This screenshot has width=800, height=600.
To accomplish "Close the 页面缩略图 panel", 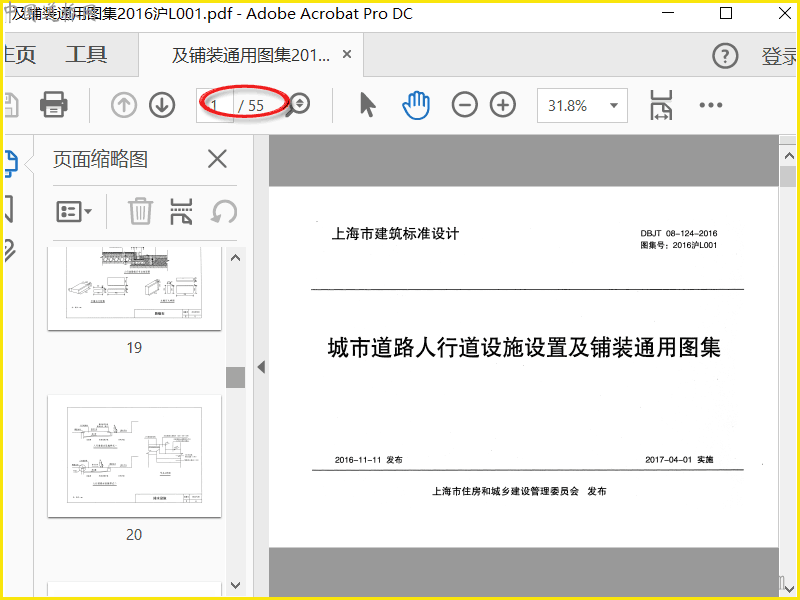I will point(217,159).
